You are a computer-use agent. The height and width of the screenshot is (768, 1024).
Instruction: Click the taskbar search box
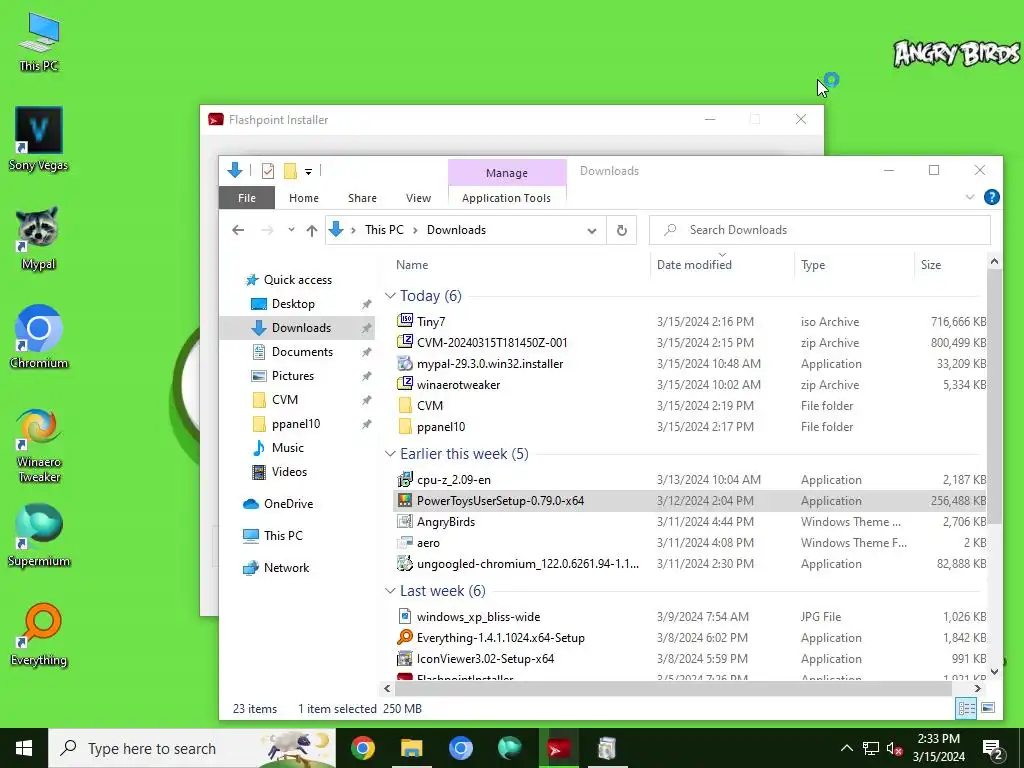pyautogui.click(x=192, y=748)
